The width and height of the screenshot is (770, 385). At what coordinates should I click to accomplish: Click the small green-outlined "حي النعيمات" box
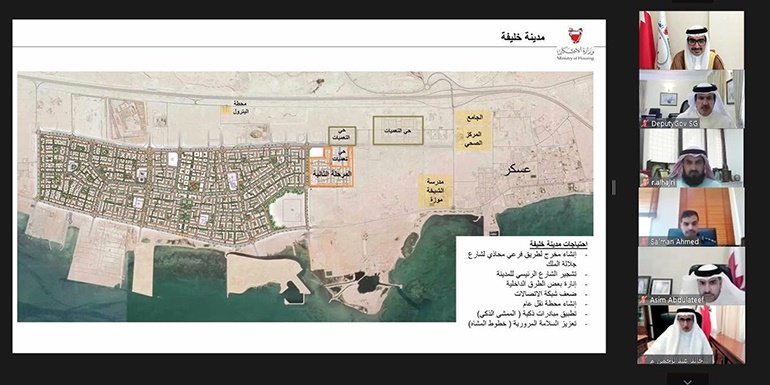[342, 136]
